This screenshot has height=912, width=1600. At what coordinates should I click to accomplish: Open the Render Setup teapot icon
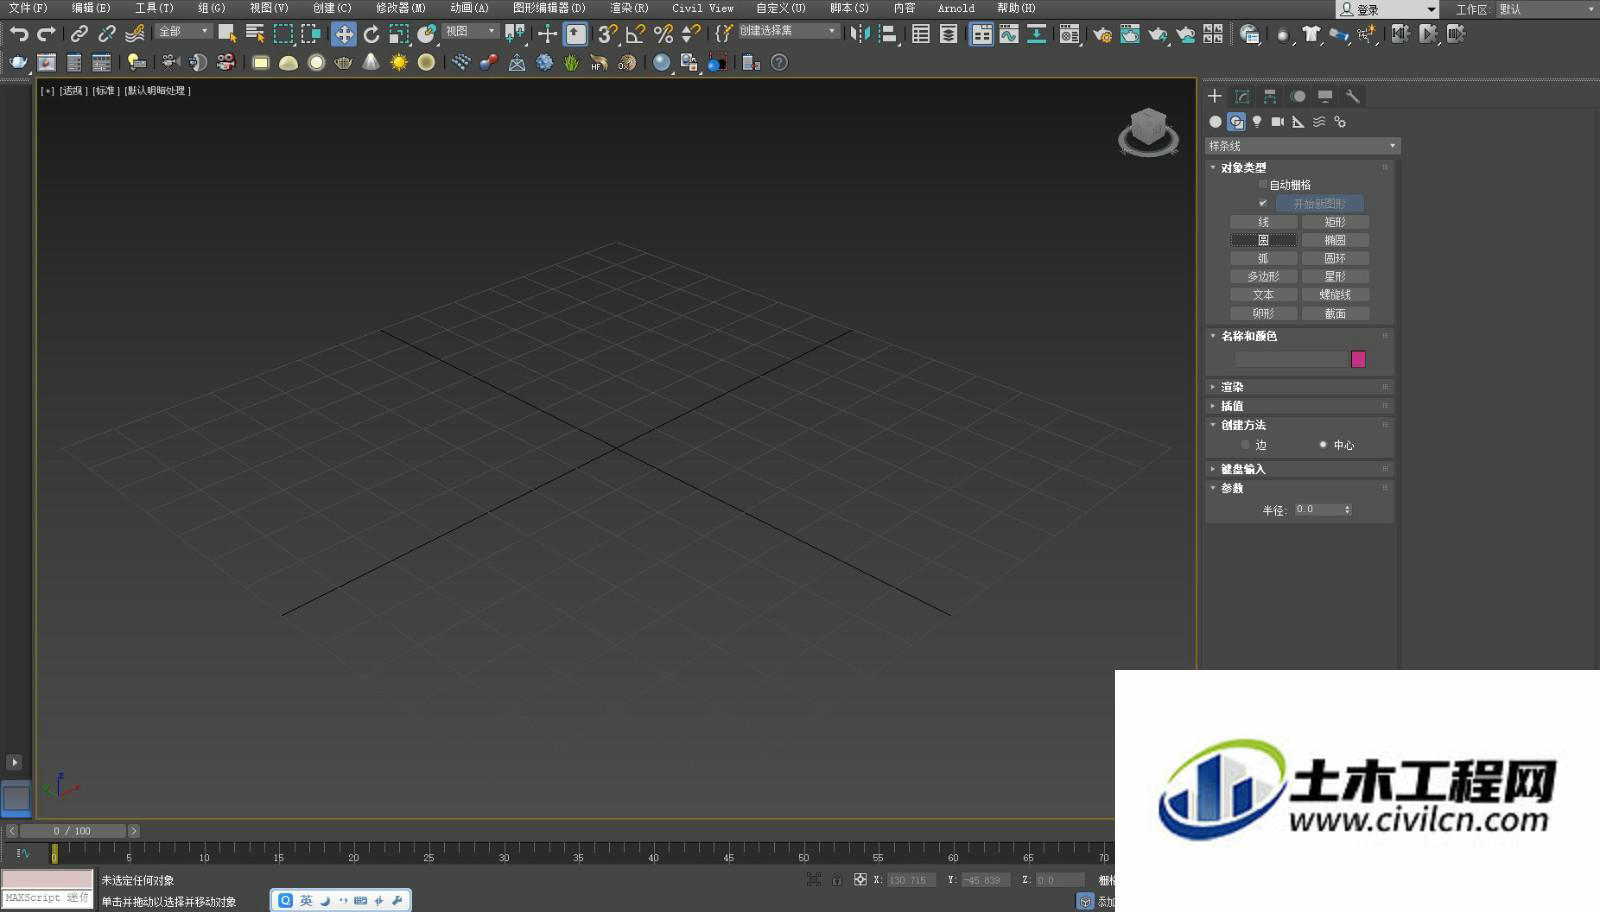[1102, 34]
